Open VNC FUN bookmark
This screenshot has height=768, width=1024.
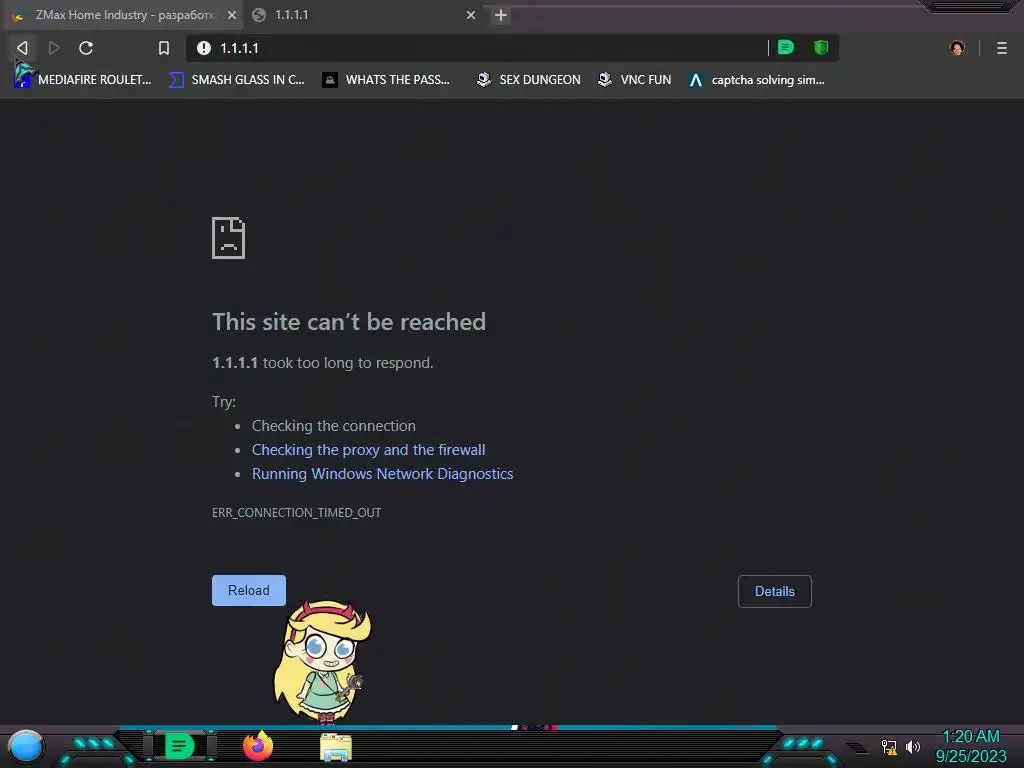coord(634,80)
